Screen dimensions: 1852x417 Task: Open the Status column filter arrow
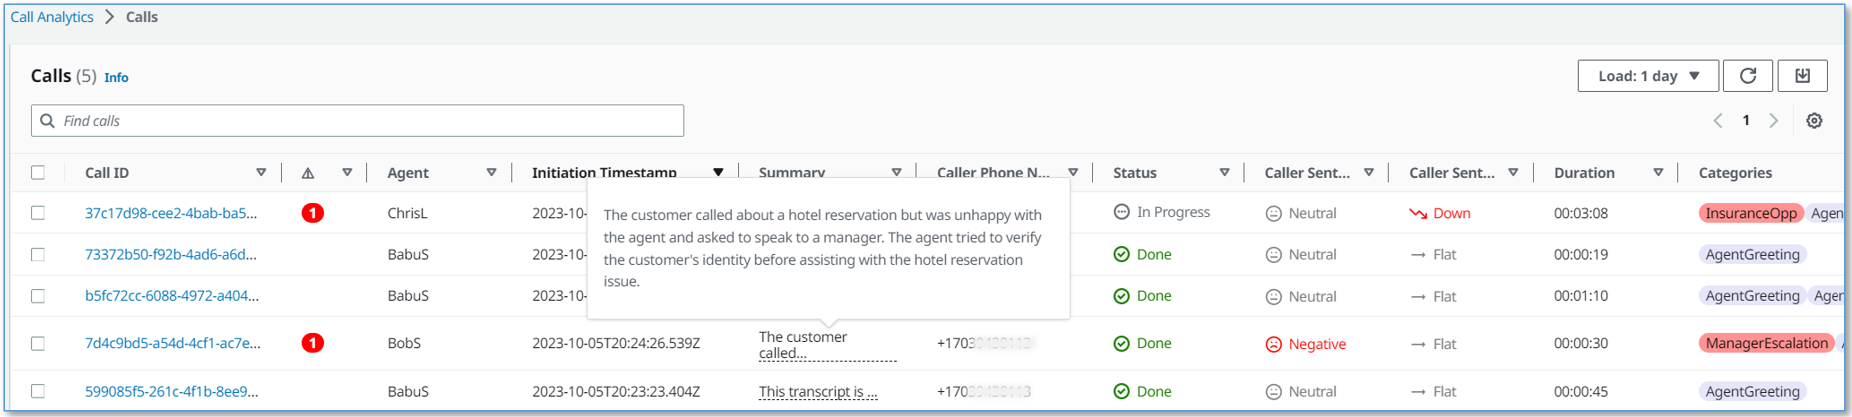(x=1224, y=173)
